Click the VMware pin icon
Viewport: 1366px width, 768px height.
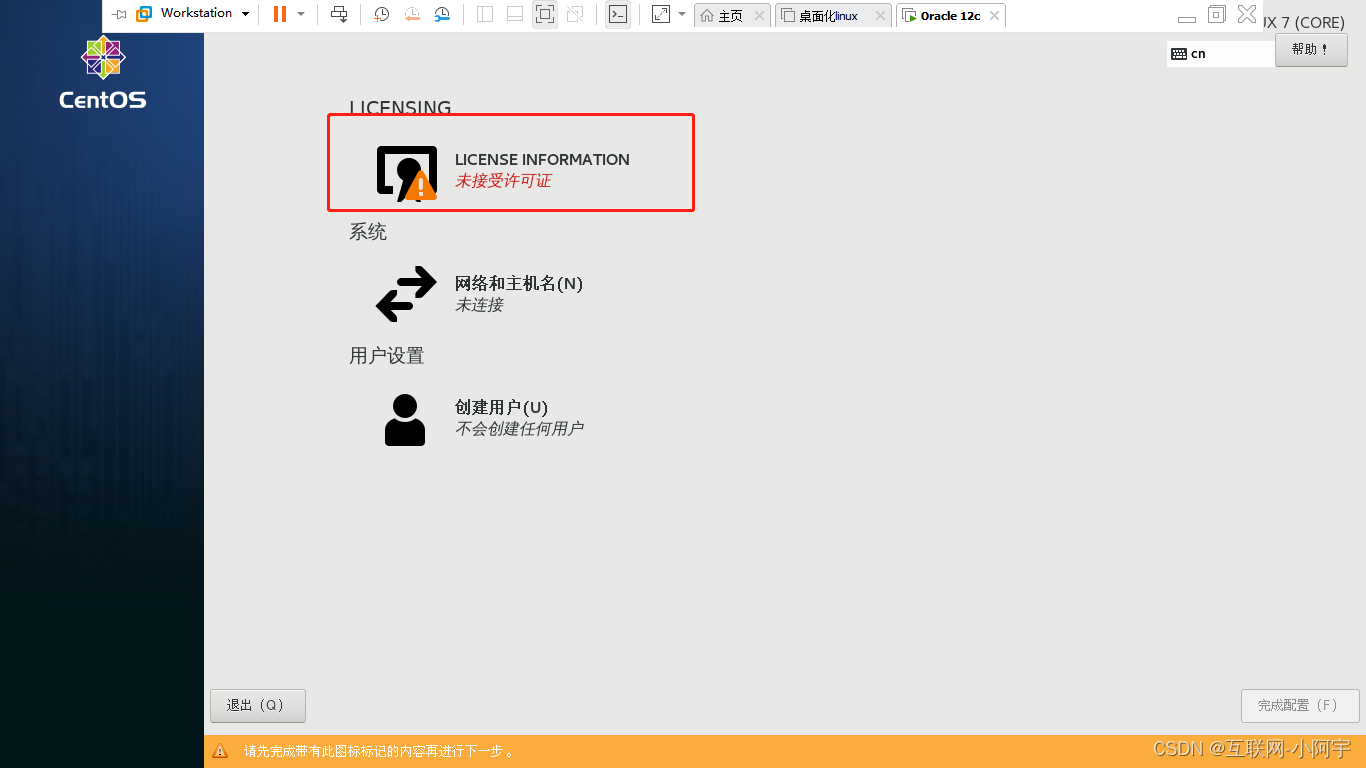pos(119,14)
